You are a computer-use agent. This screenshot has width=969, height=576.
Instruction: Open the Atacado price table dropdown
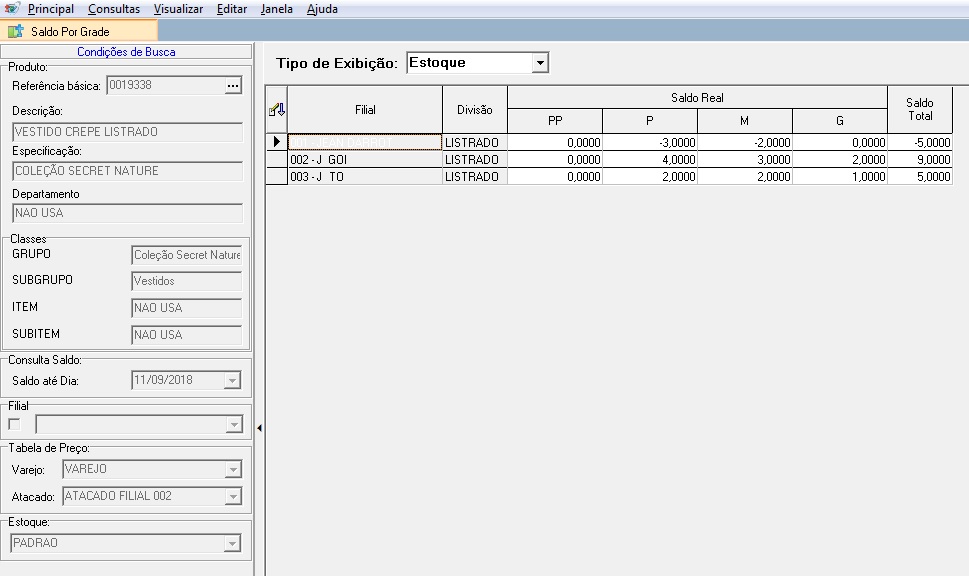click(233, 496)
